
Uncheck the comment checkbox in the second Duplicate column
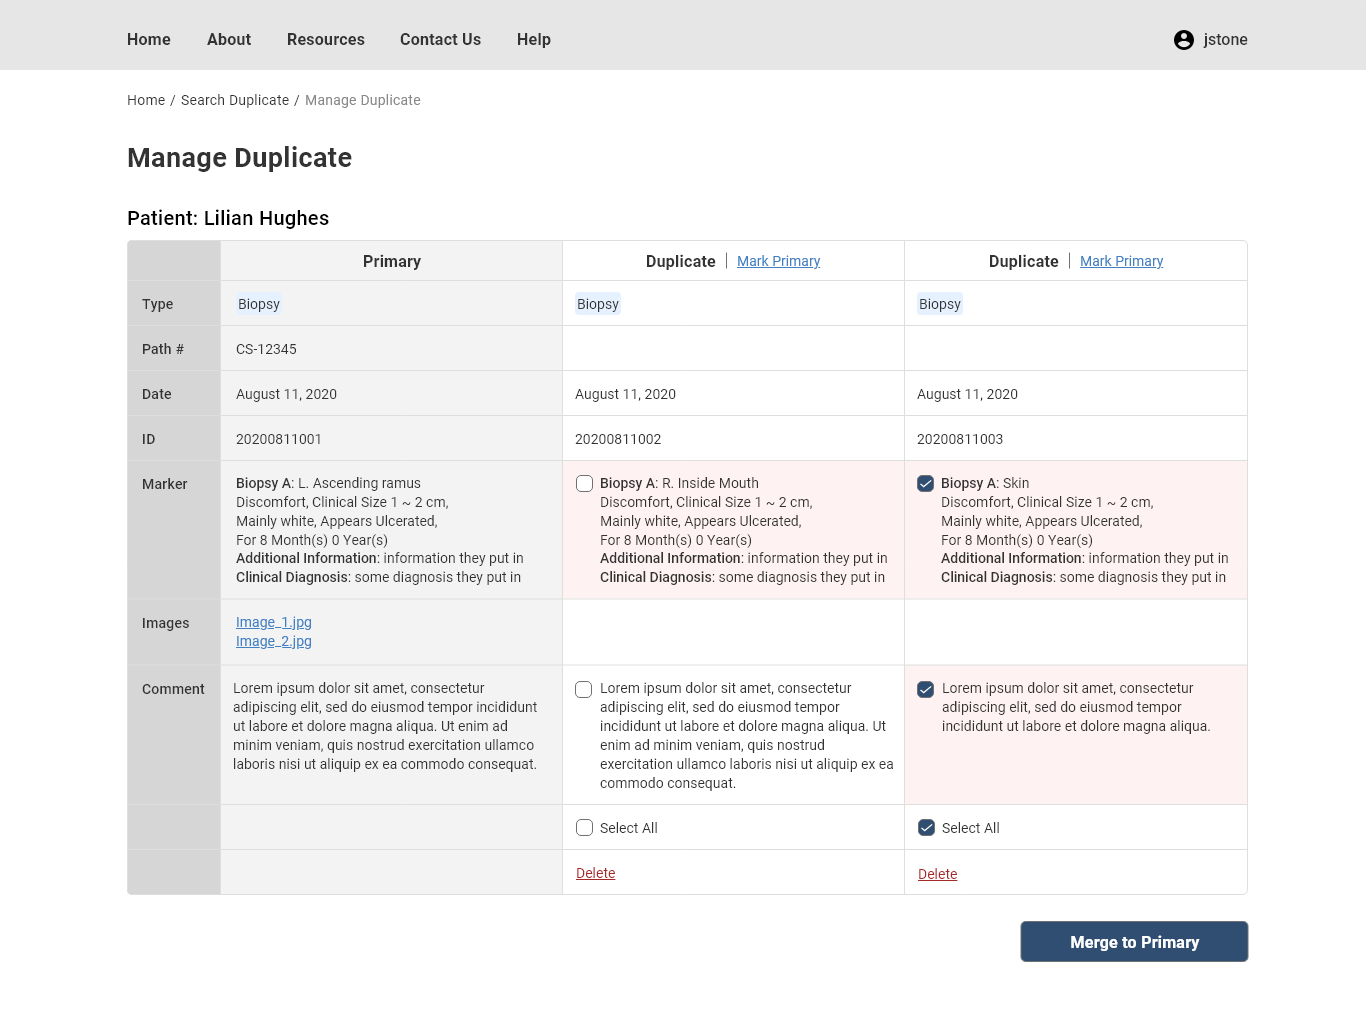pyautogui.click(x=925, y=689)
